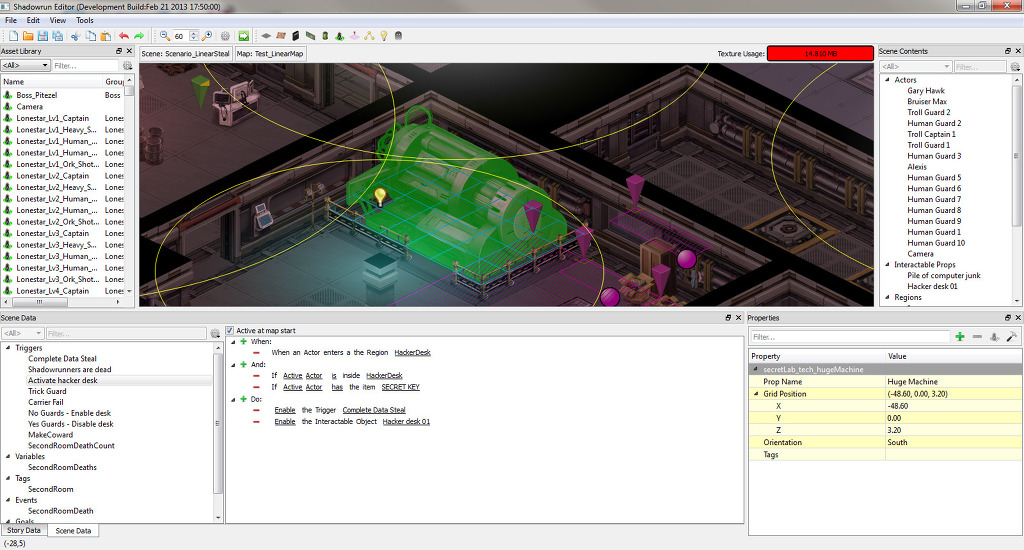This screenshot has height=550, width=1024.
Task: Click the Name column header in Asset Library
Action: pyautogui.click(x=52, y=82)
